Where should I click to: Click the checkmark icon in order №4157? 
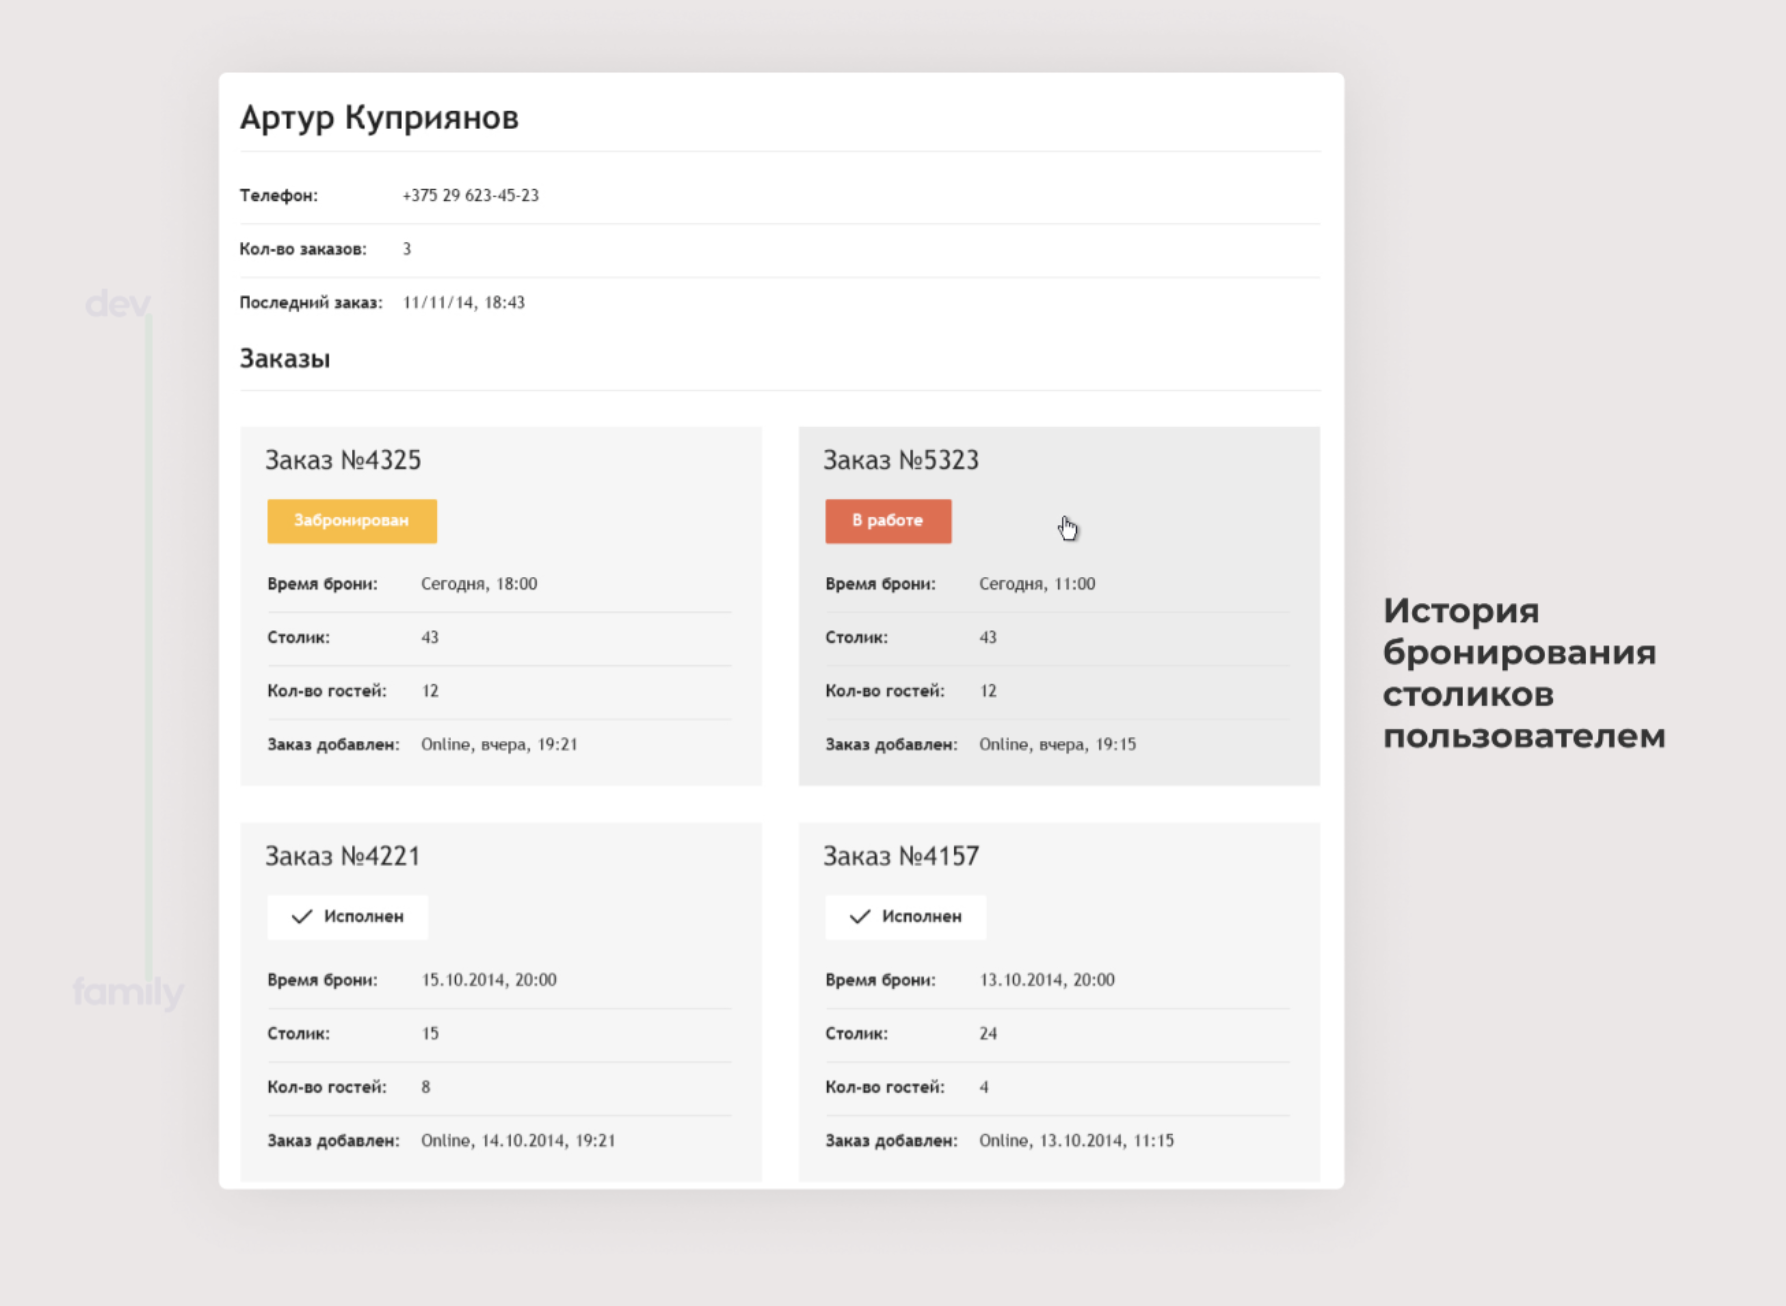click(859, 916)
